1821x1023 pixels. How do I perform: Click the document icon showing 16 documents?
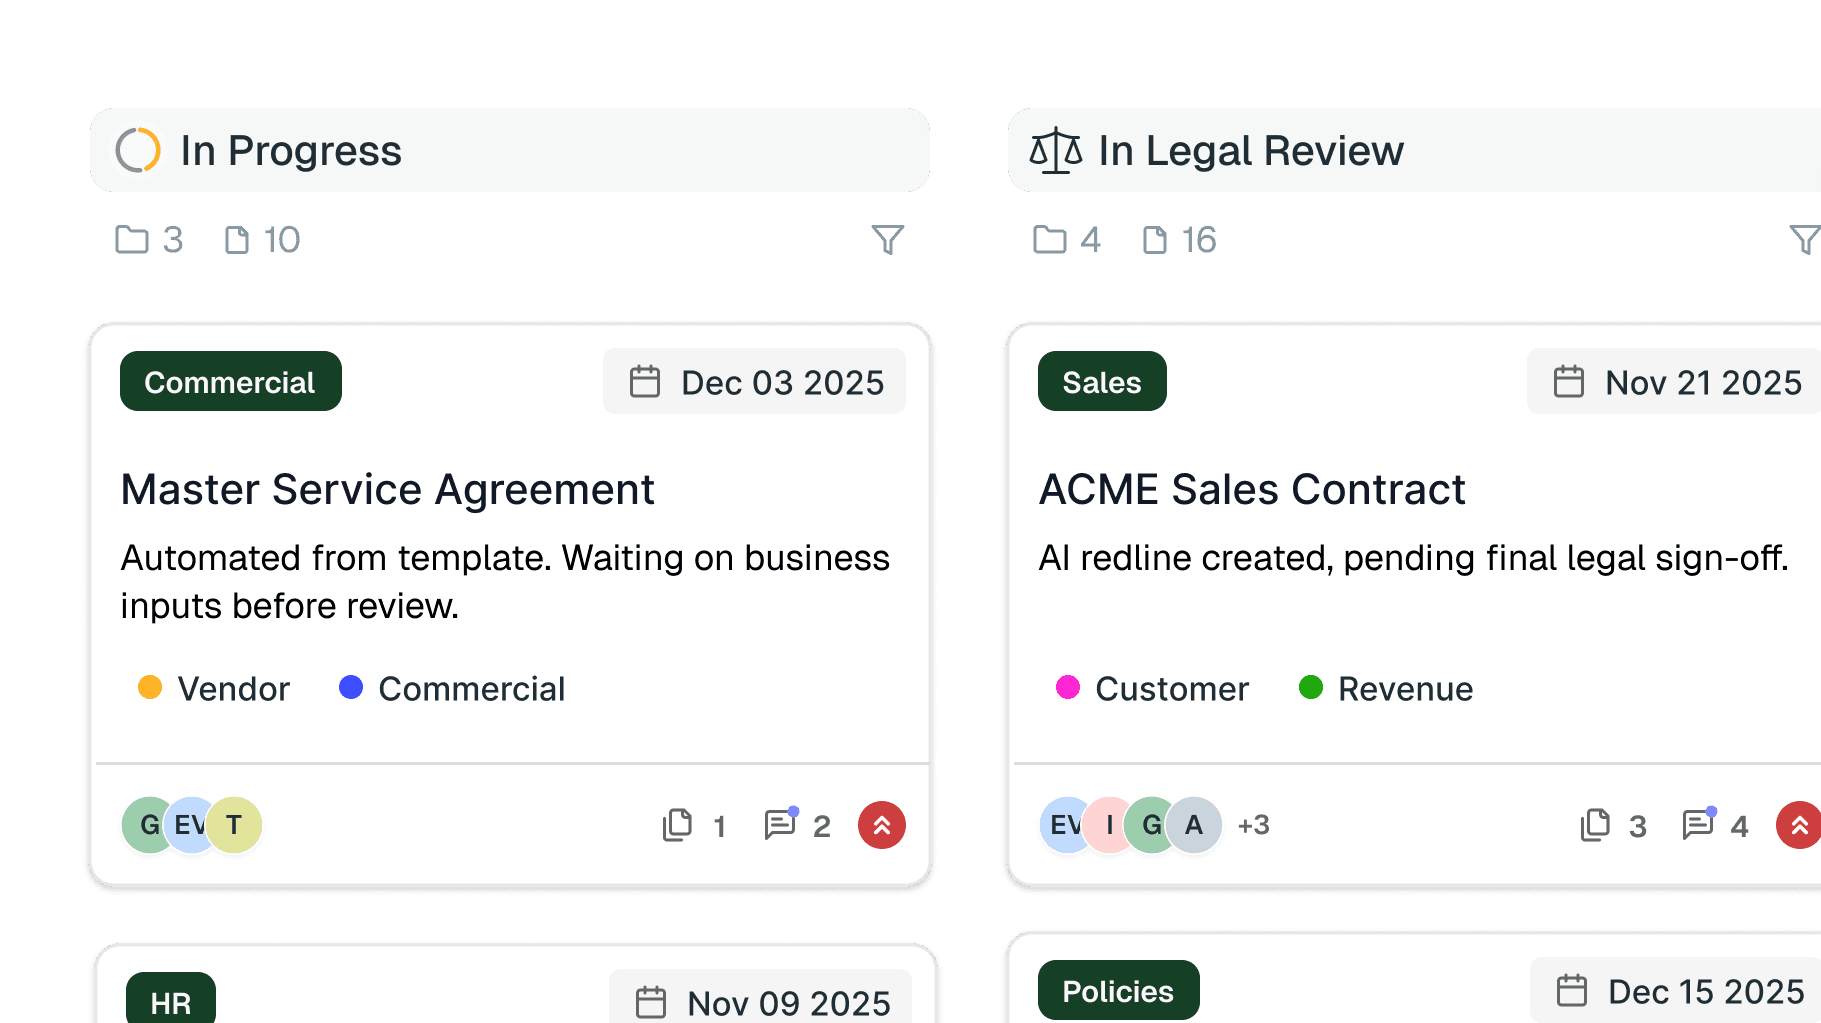click(1156, 239)
